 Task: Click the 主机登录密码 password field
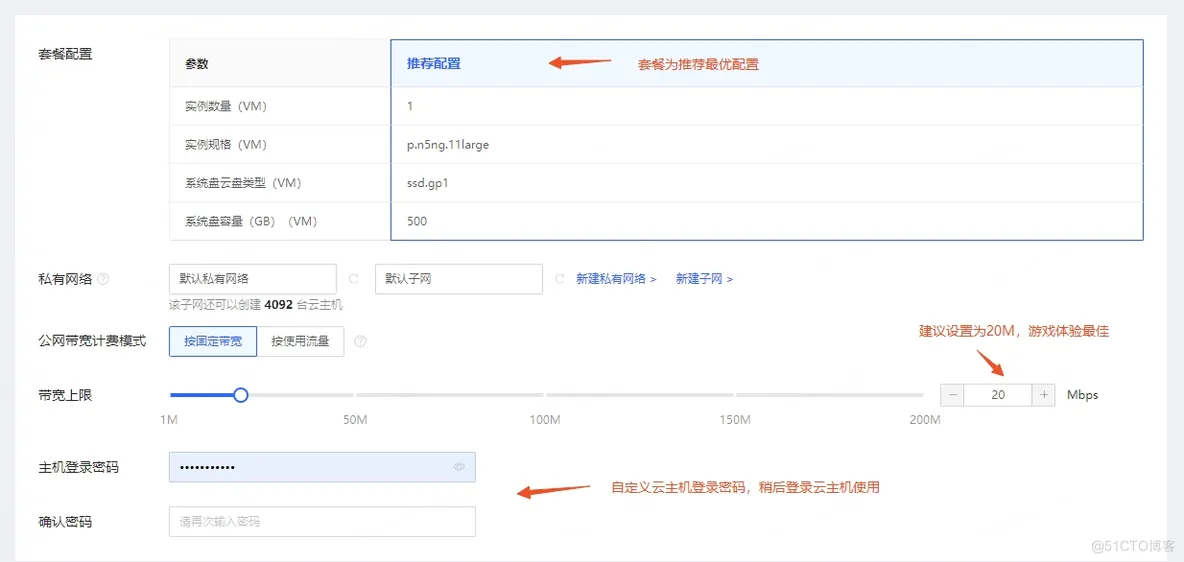pos(322,467)
